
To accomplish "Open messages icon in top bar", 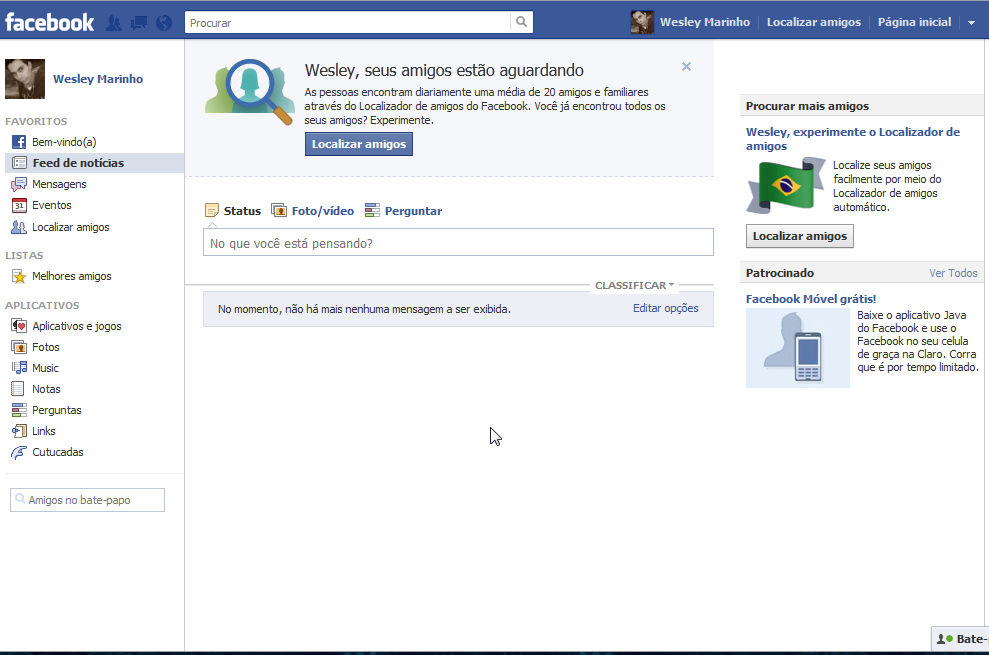I will point(139,22).
